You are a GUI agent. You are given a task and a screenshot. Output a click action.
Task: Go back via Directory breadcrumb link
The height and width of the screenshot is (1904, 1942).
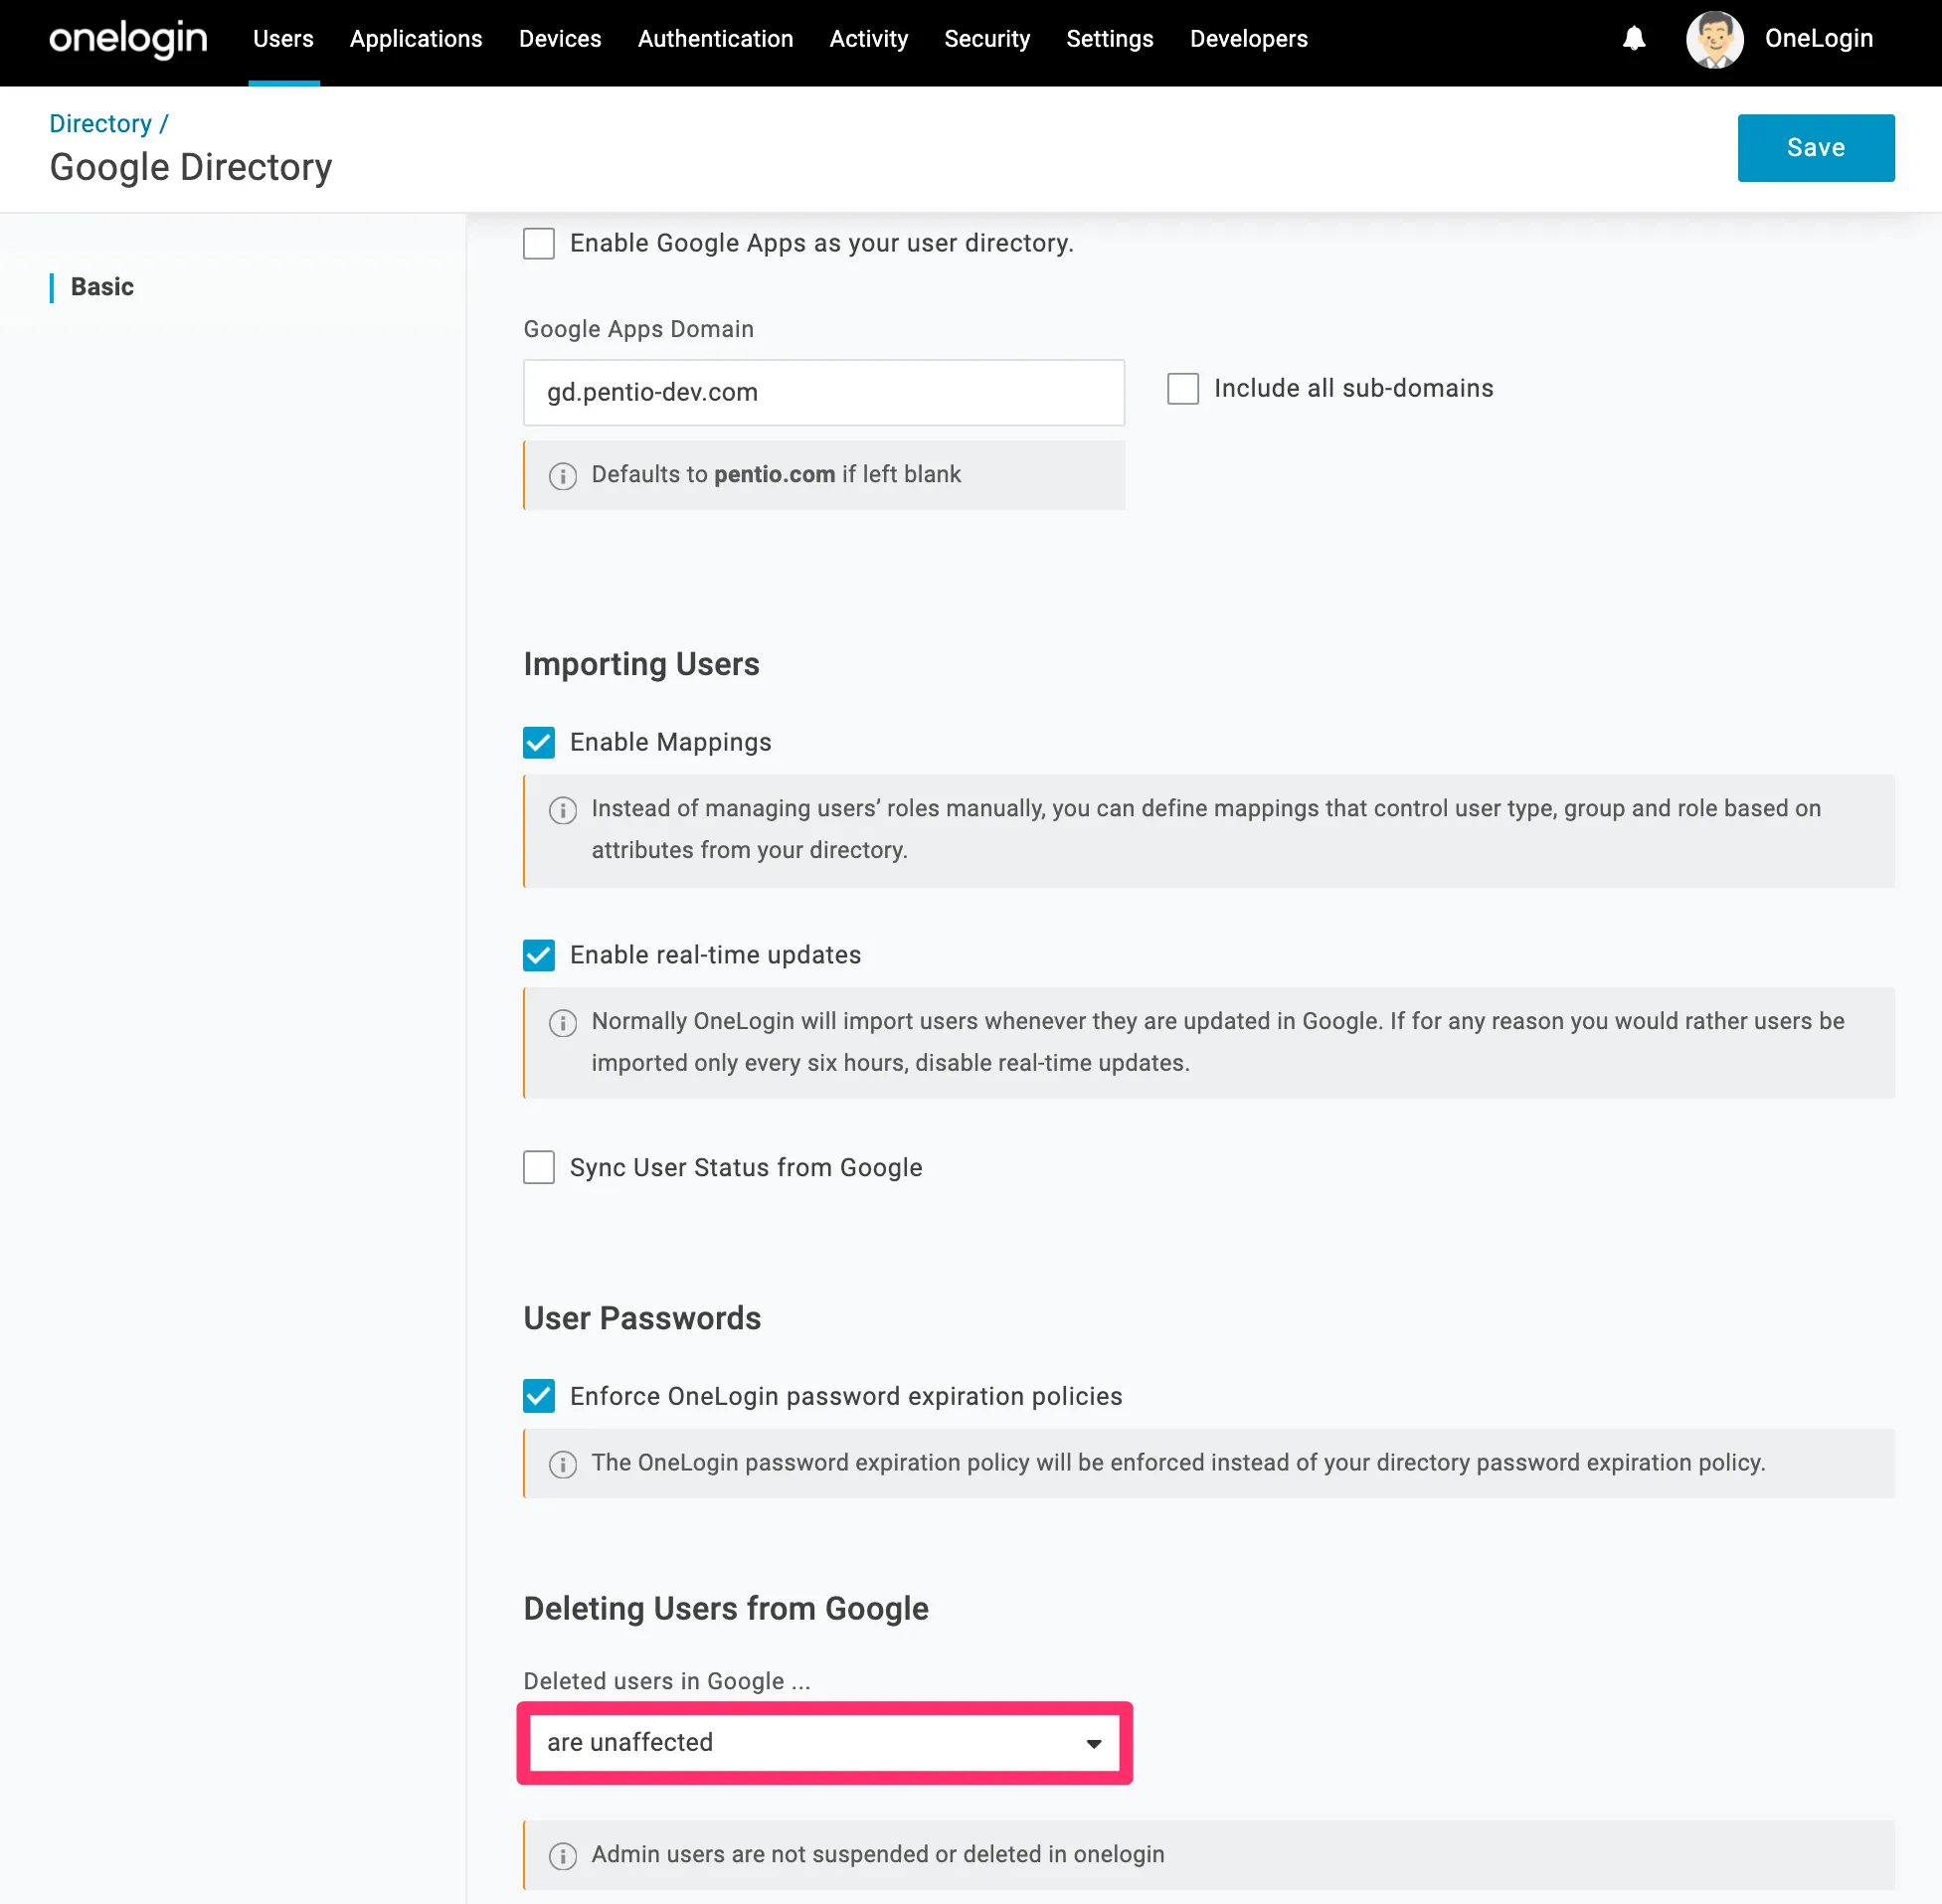pos(100,123)
